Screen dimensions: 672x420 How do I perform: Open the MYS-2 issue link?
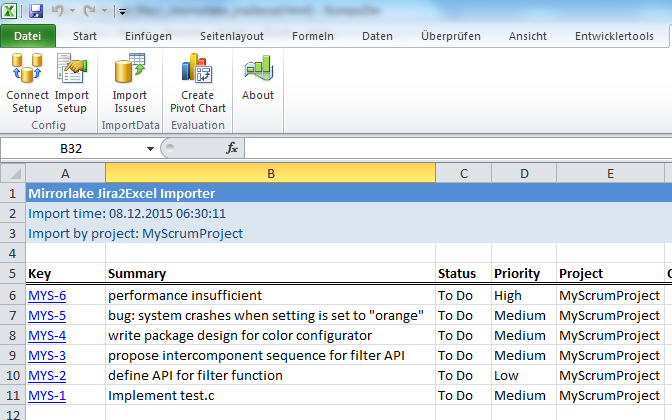pos(47,376)
